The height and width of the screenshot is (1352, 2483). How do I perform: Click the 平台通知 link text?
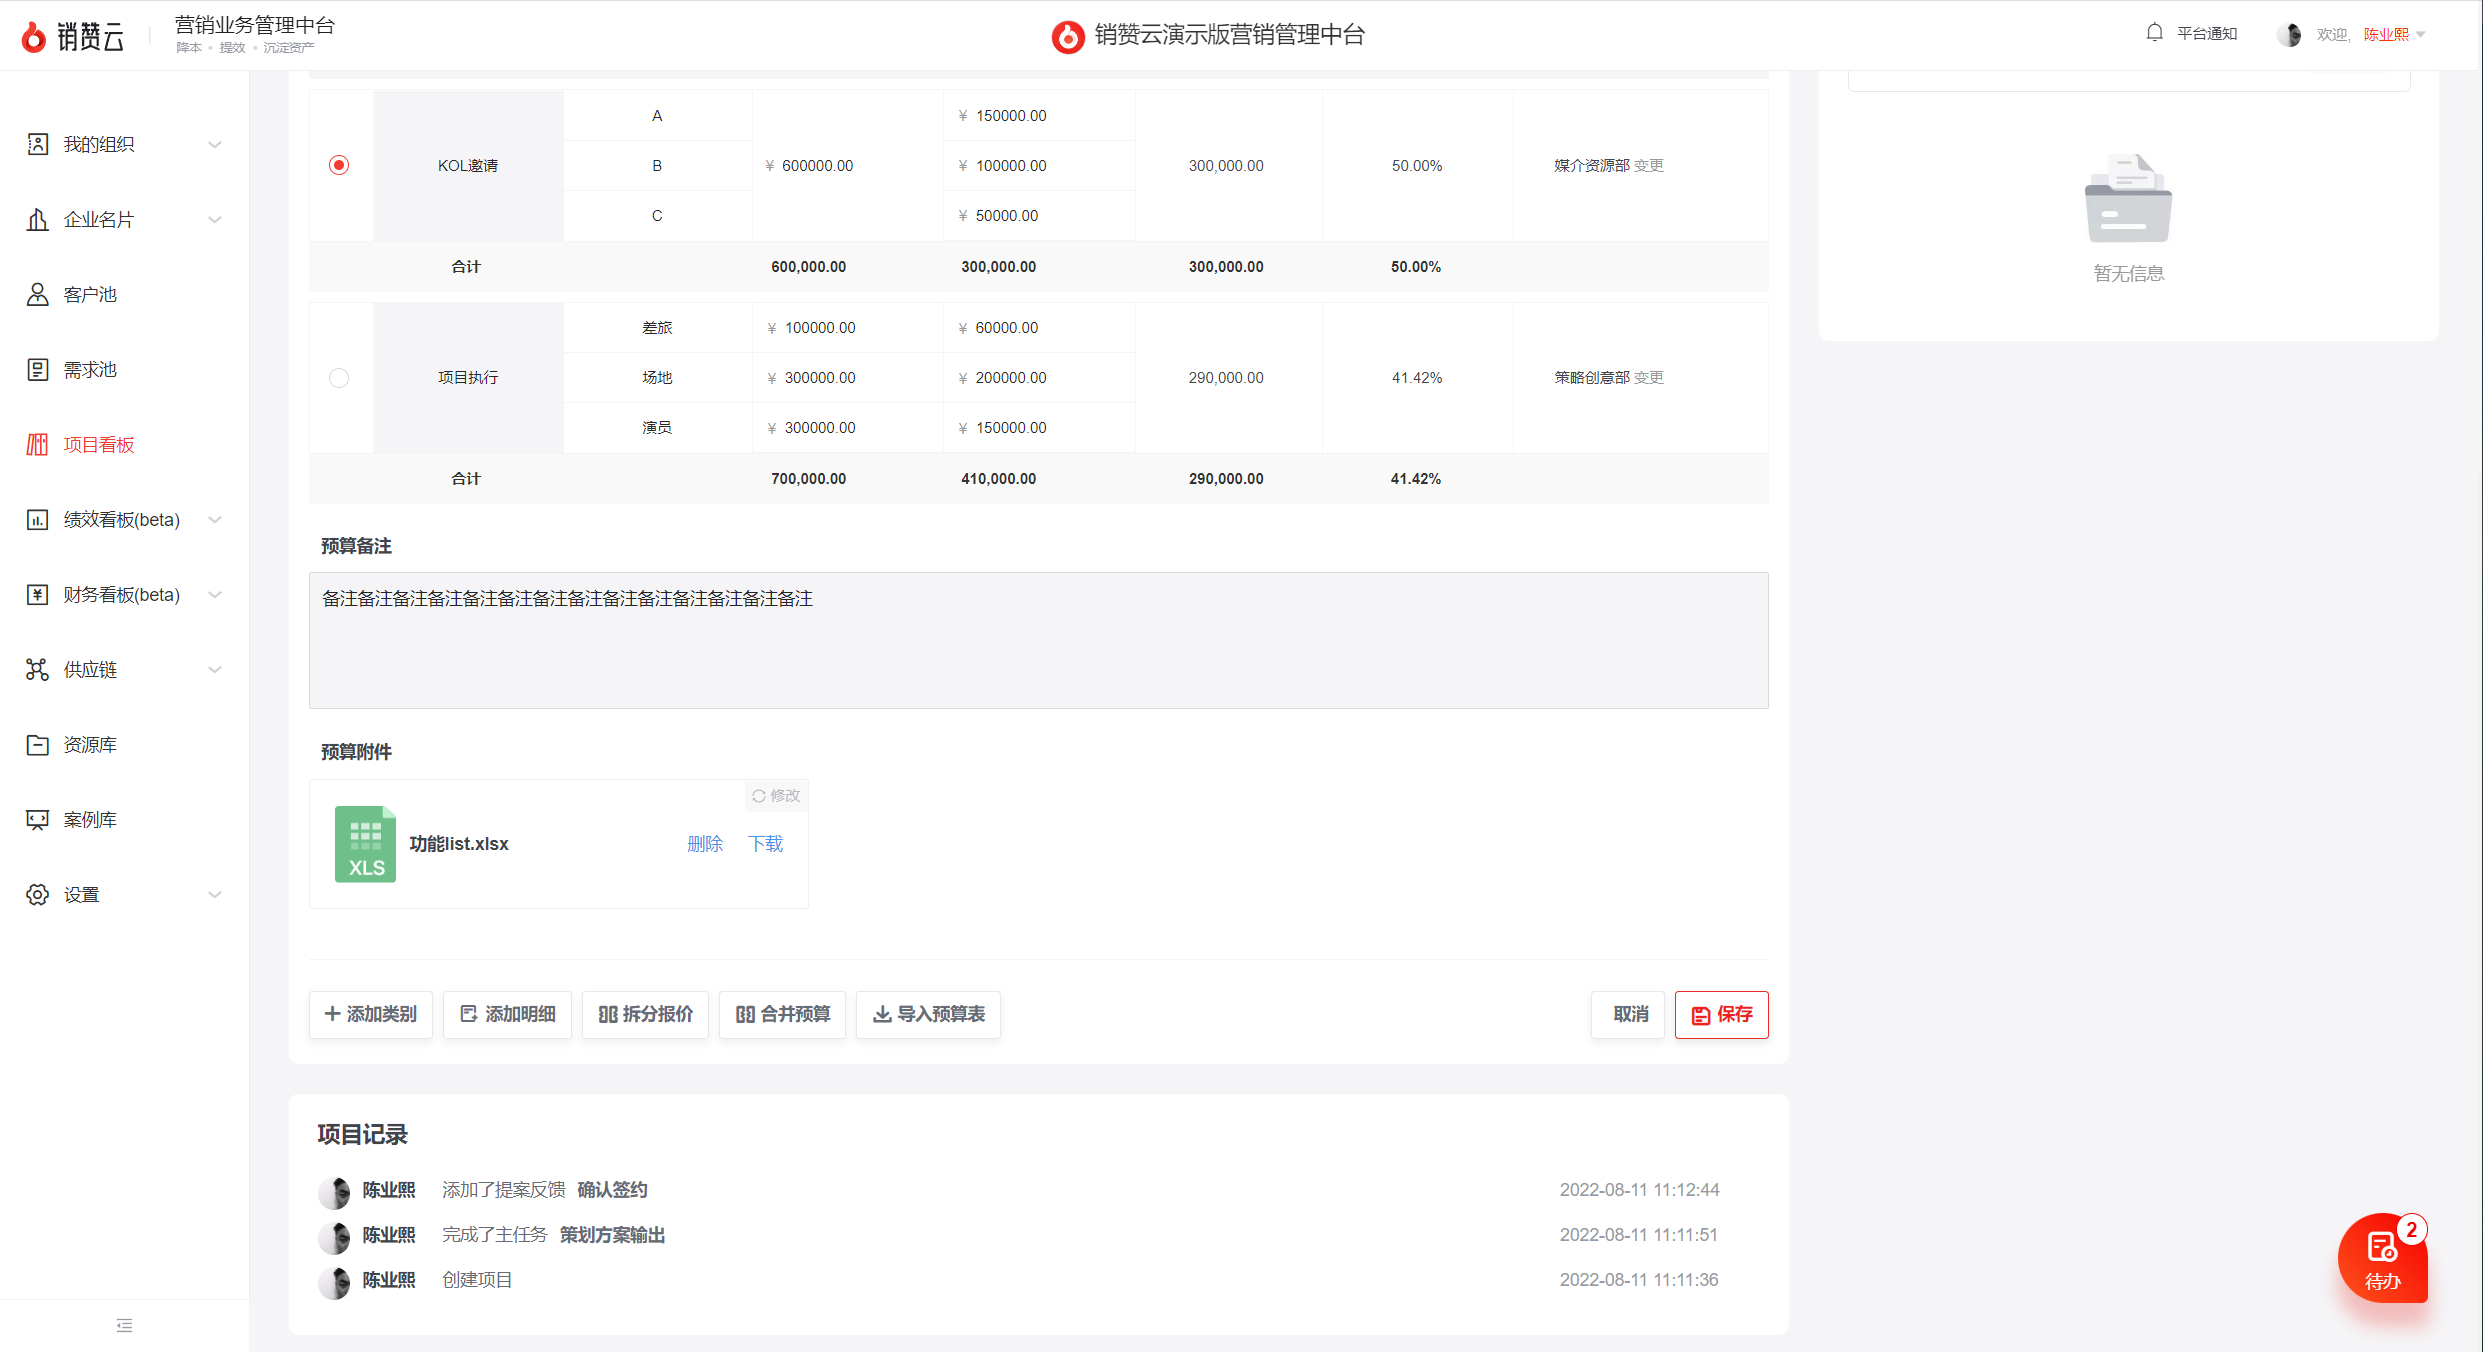tap(2207, 33)
